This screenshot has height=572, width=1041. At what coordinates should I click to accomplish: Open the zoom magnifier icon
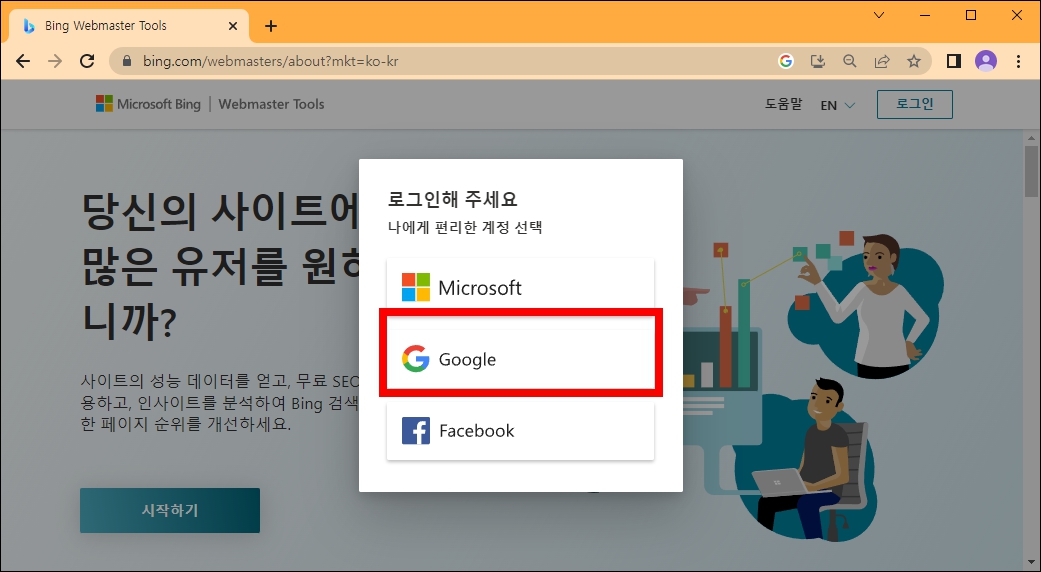click(850, 61)
